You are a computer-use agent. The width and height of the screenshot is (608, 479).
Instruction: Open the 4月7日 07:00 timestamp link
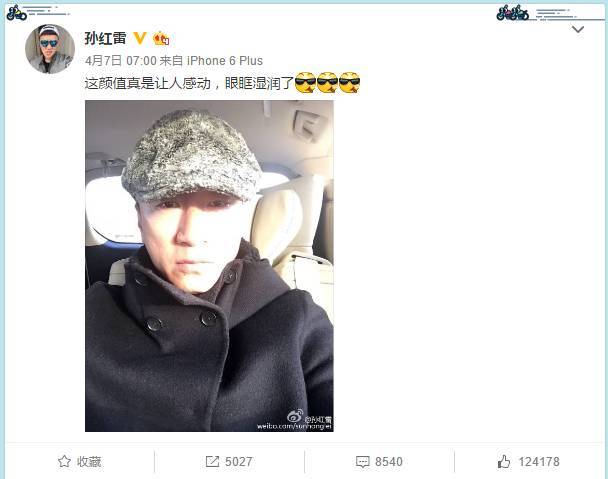pos(121,61)
